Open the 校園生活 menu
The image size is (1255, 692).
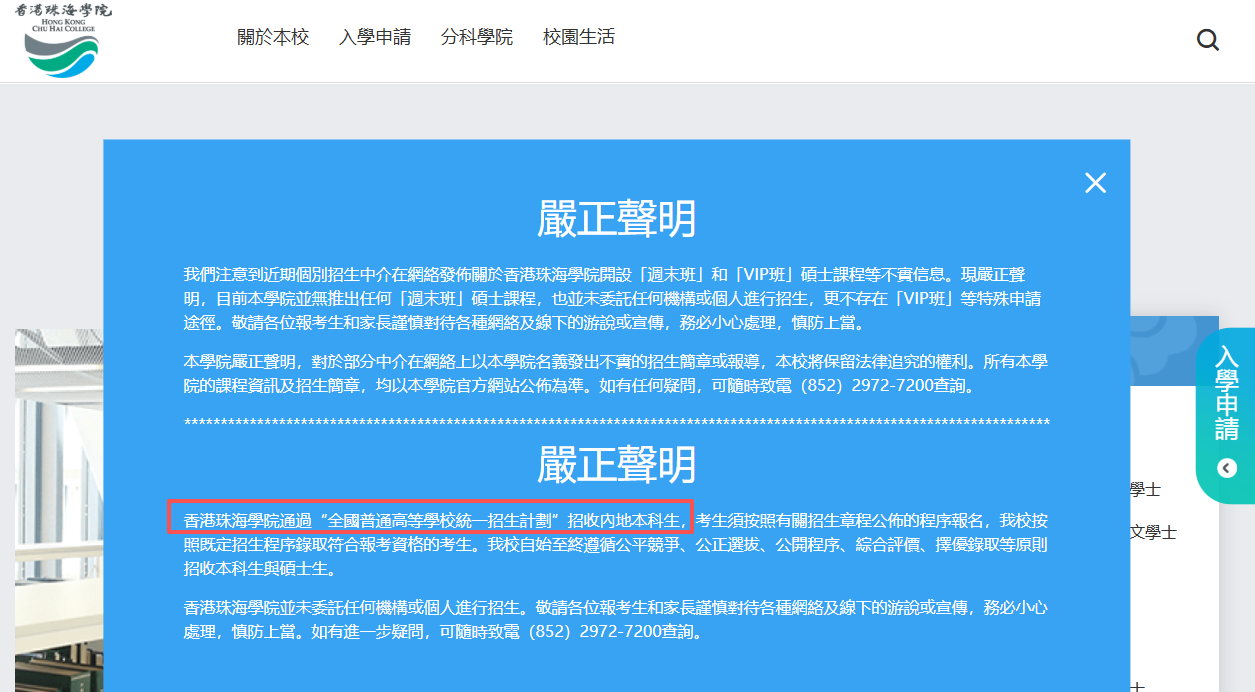coord(579,38)
